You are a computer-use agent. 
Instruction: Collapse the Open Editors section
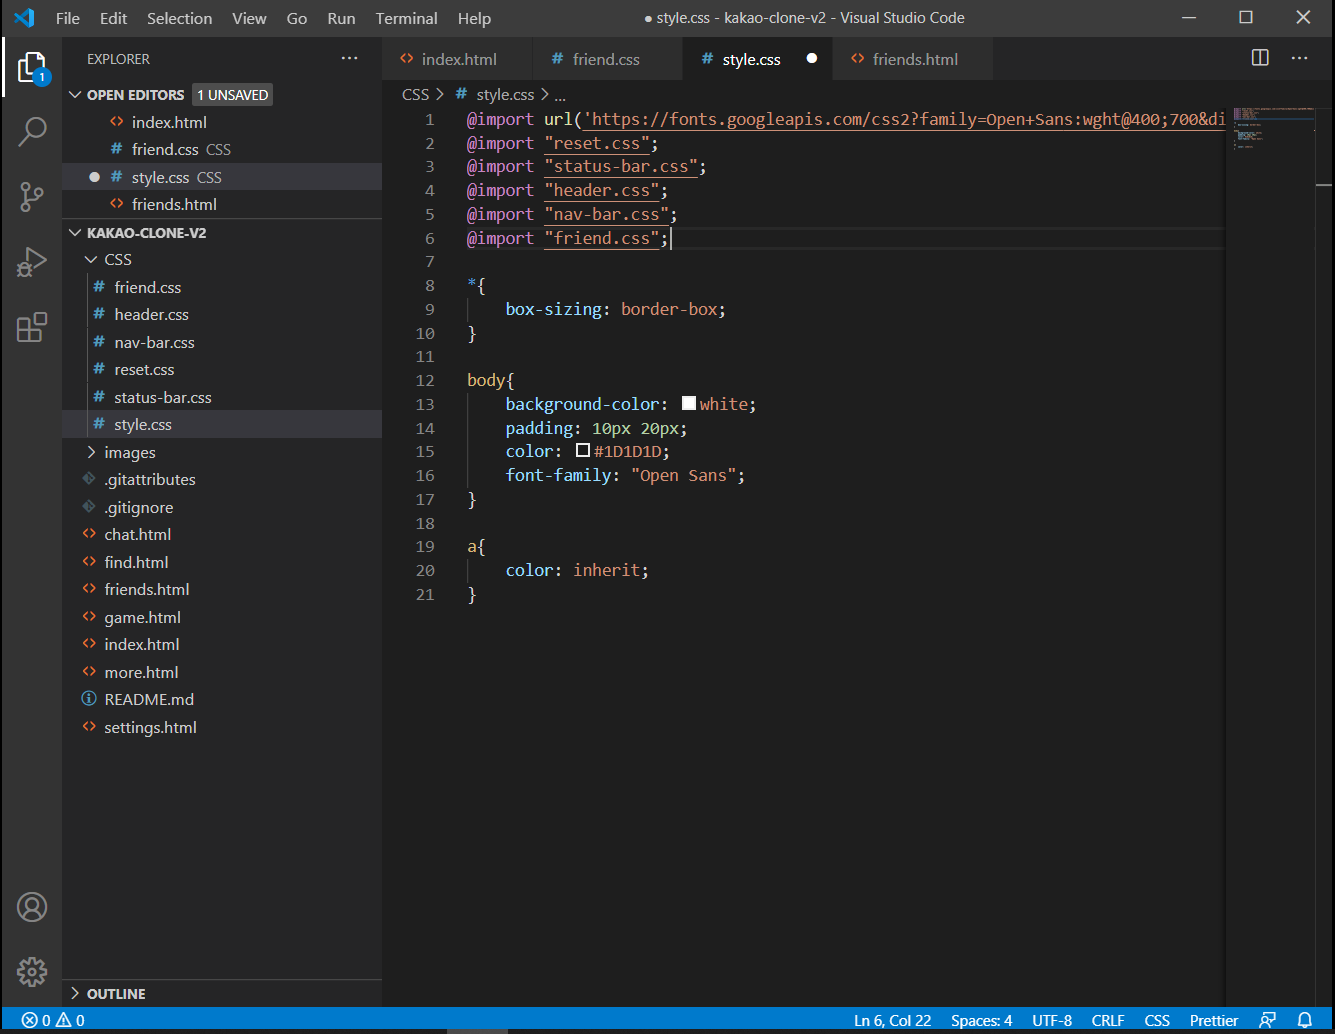[75, 94]
